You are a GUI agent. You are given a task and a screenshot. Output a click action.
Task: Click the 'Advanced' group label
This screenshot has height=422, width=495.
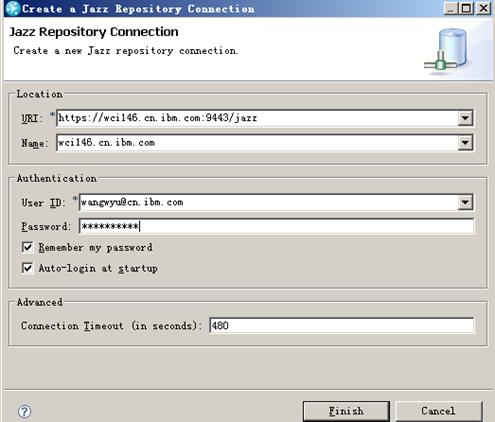(x=39, y=302)
